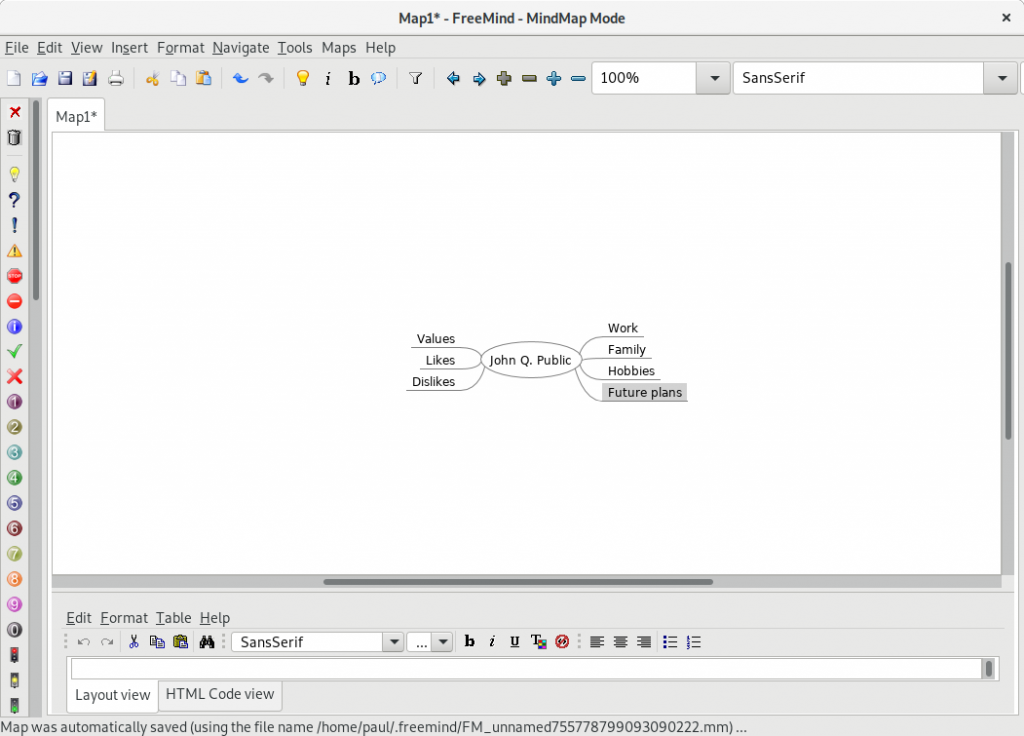
Task: Click the Text color icon in note editor
Action: pos(538,642)
